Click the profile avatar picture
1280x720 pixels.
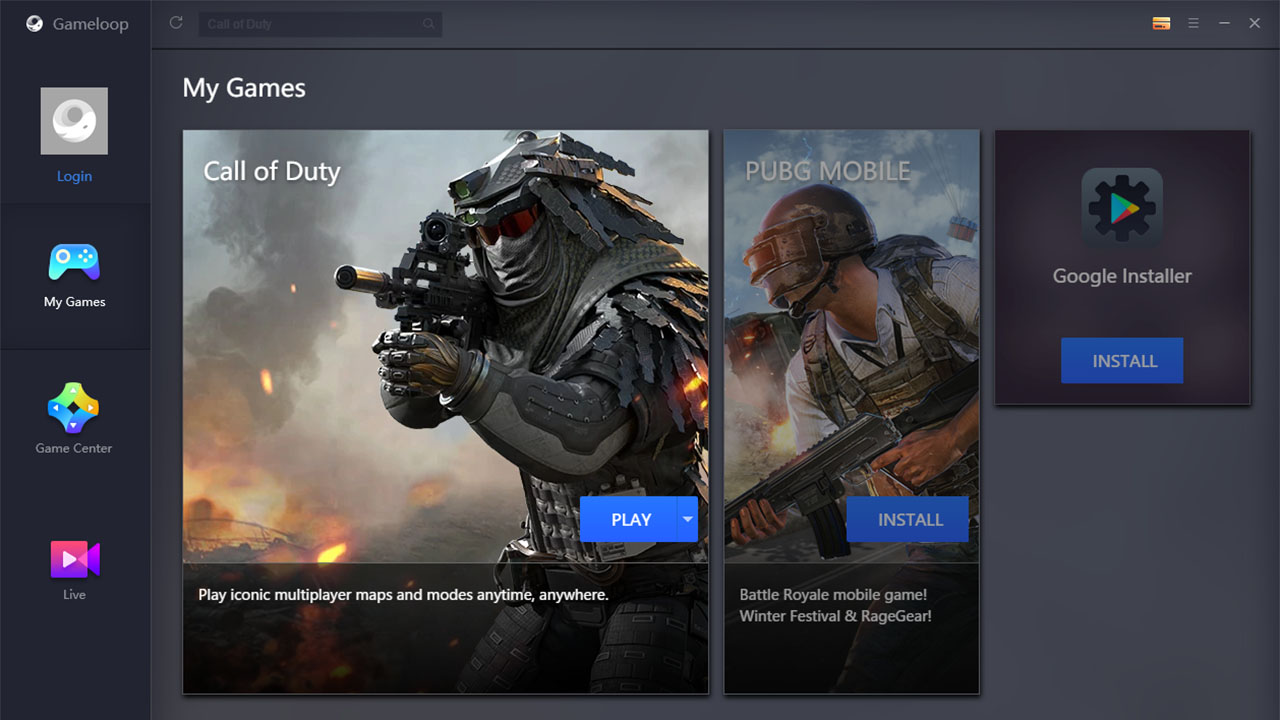point(74,121)
